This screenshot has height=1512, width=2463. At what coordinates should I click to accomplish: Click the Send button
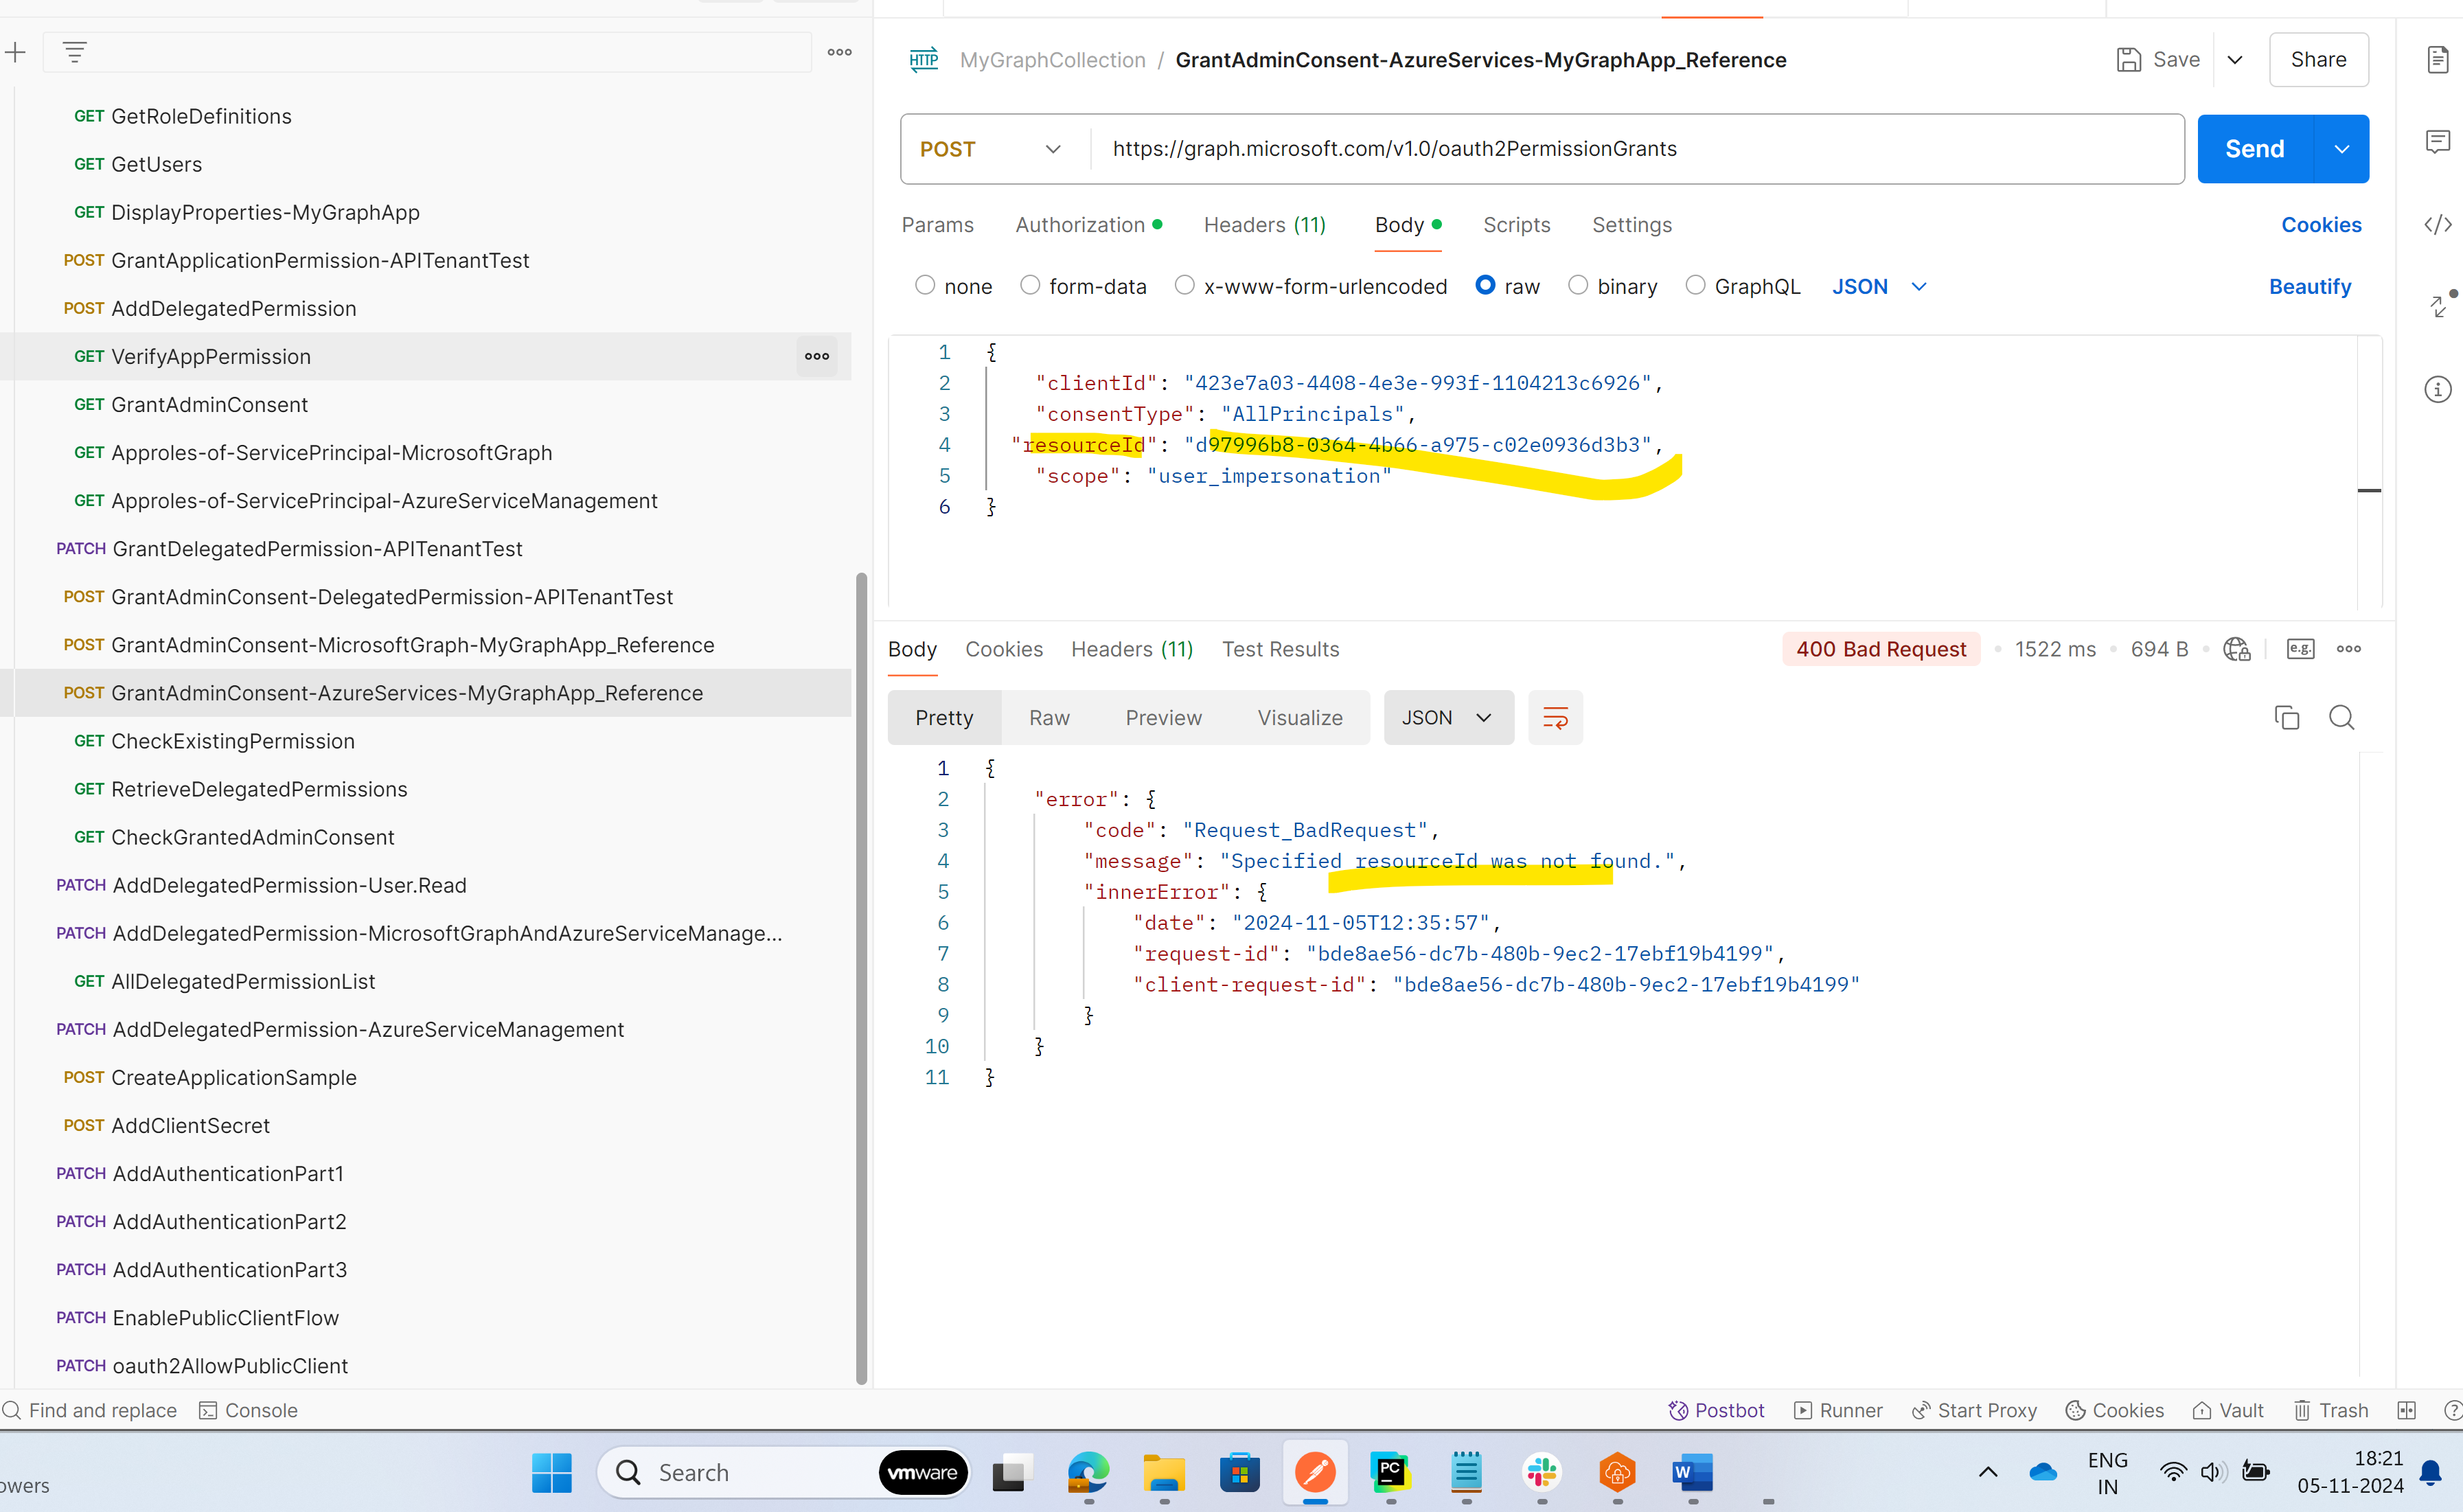[x=2253, y=148]
